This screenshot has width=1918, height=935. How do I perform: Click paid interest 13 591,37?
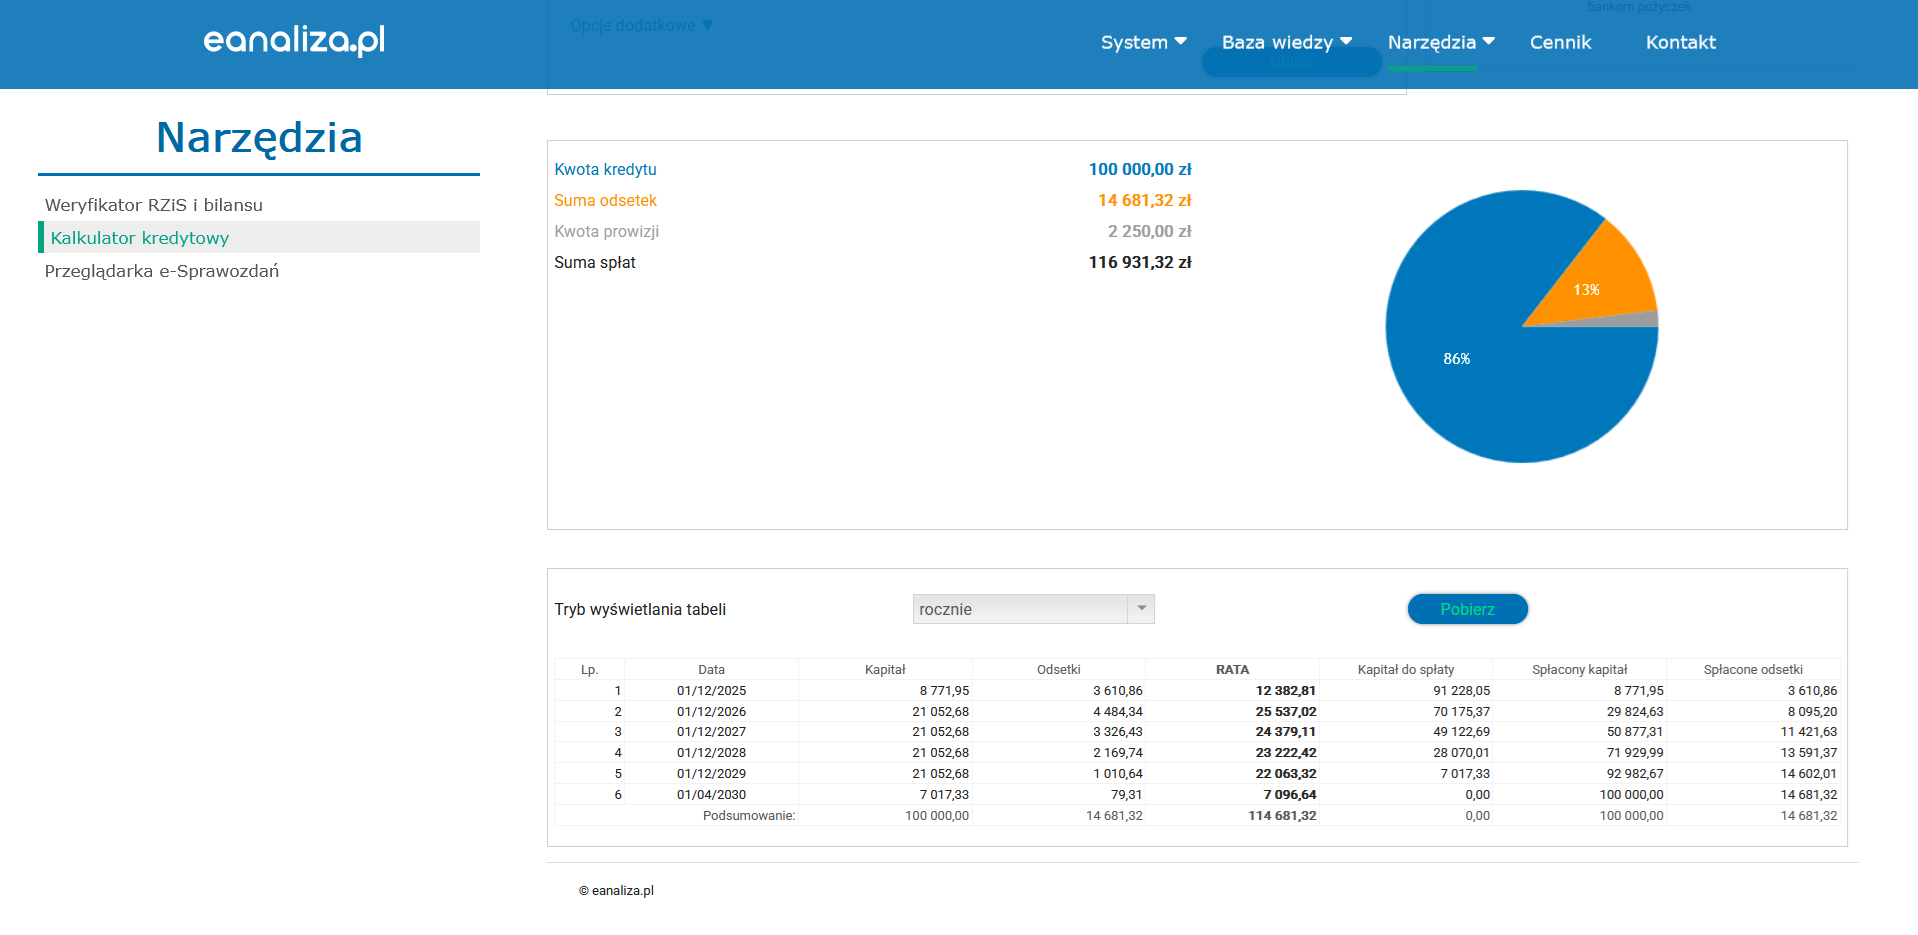(x=1808, y=753)
